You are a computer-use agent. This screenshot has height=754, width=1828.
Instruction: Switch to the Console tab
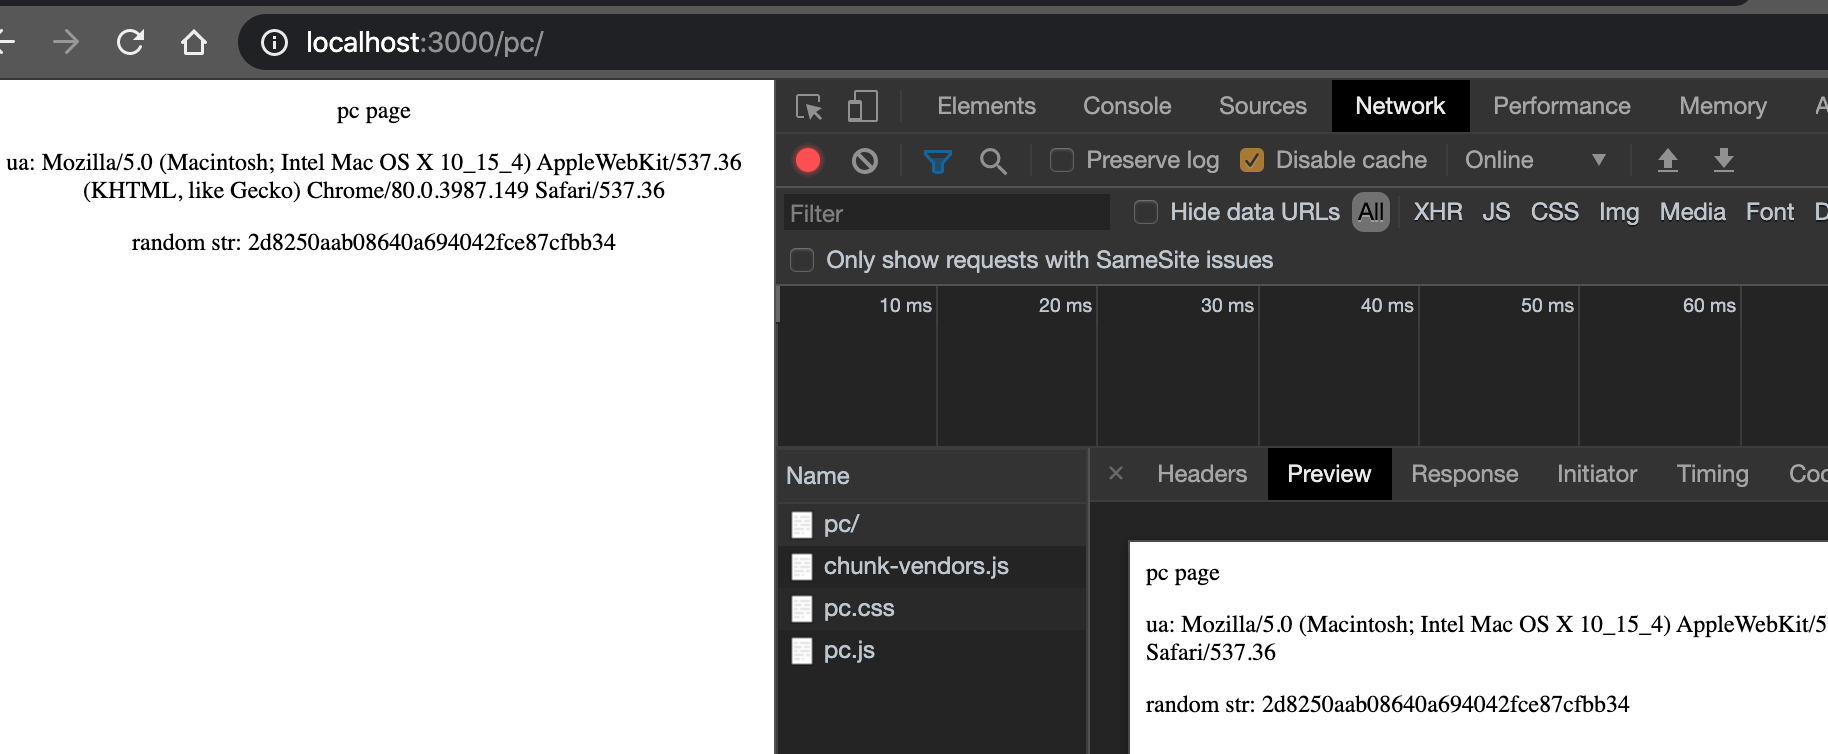(1126, 106)
